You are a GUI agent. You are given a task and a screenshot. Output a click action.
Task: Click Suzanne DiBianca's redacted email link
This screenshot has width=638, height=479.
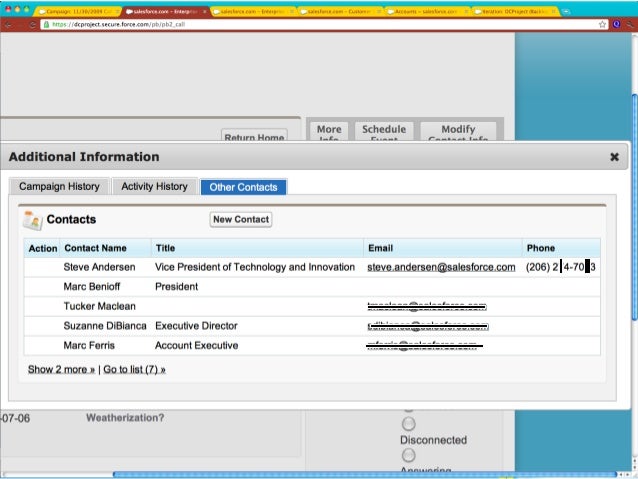(x=428, y=326)
